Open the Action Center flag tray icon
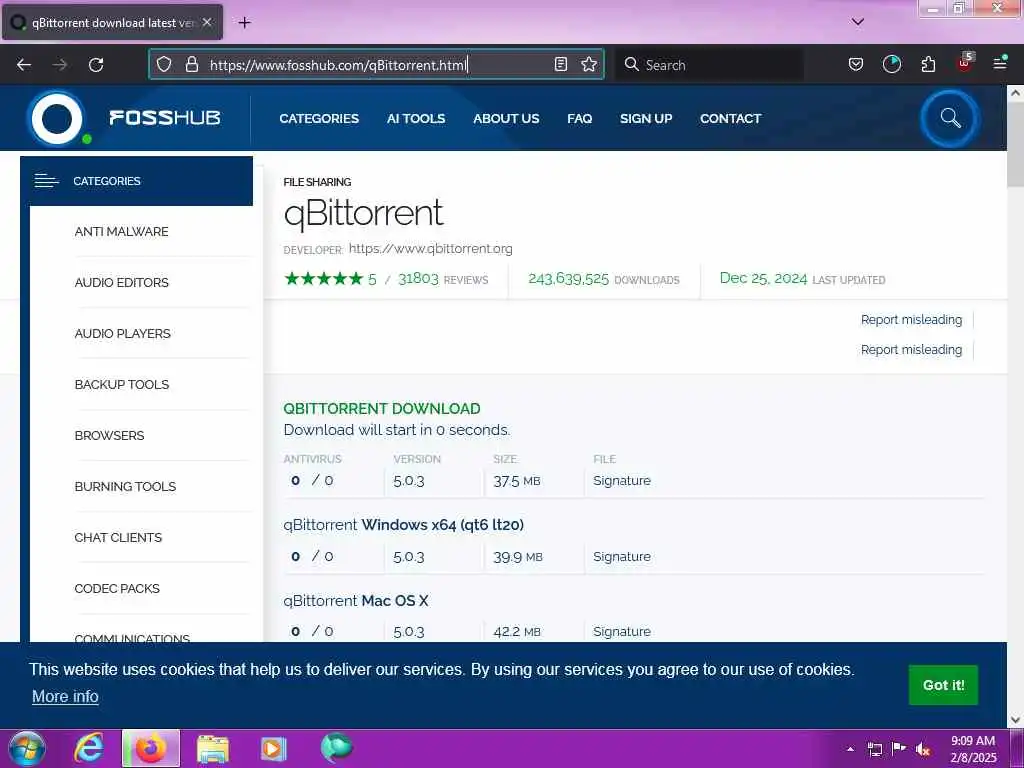This screenshot has width=1024, height=768. [899, 749]
